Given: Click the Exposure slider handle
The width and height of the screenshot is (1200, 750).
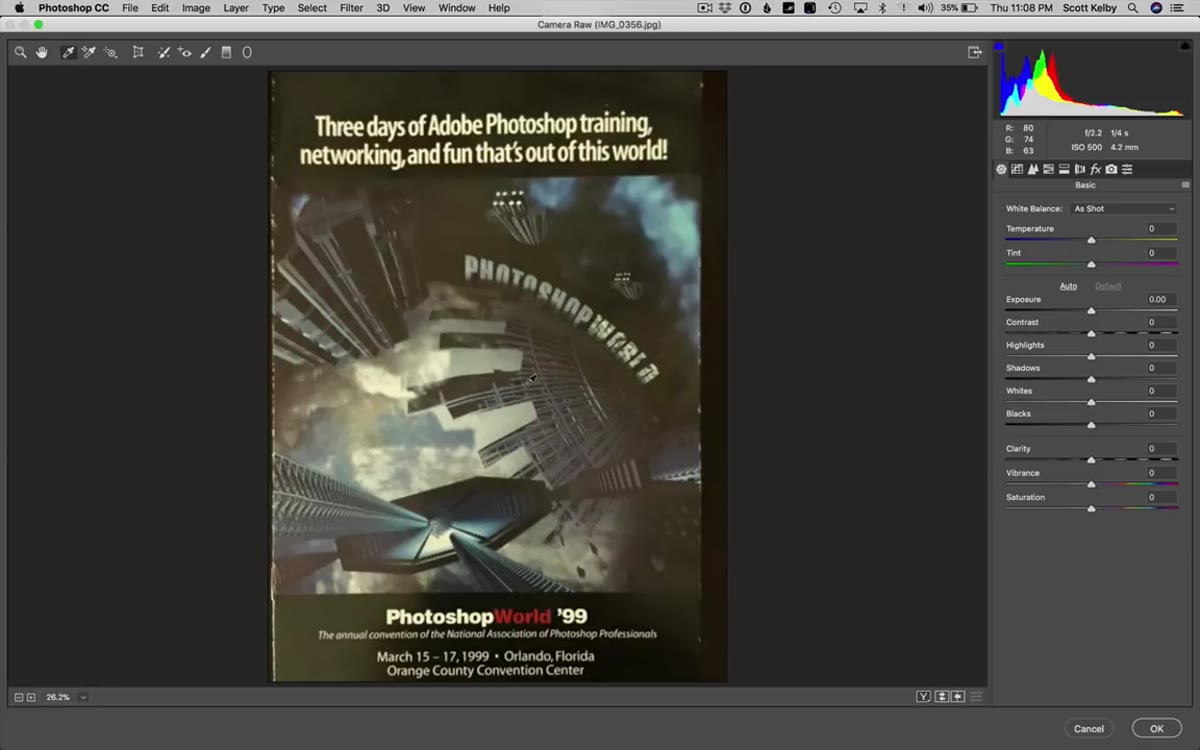Looking at the screenshot, I should [x=1091, y=311].
